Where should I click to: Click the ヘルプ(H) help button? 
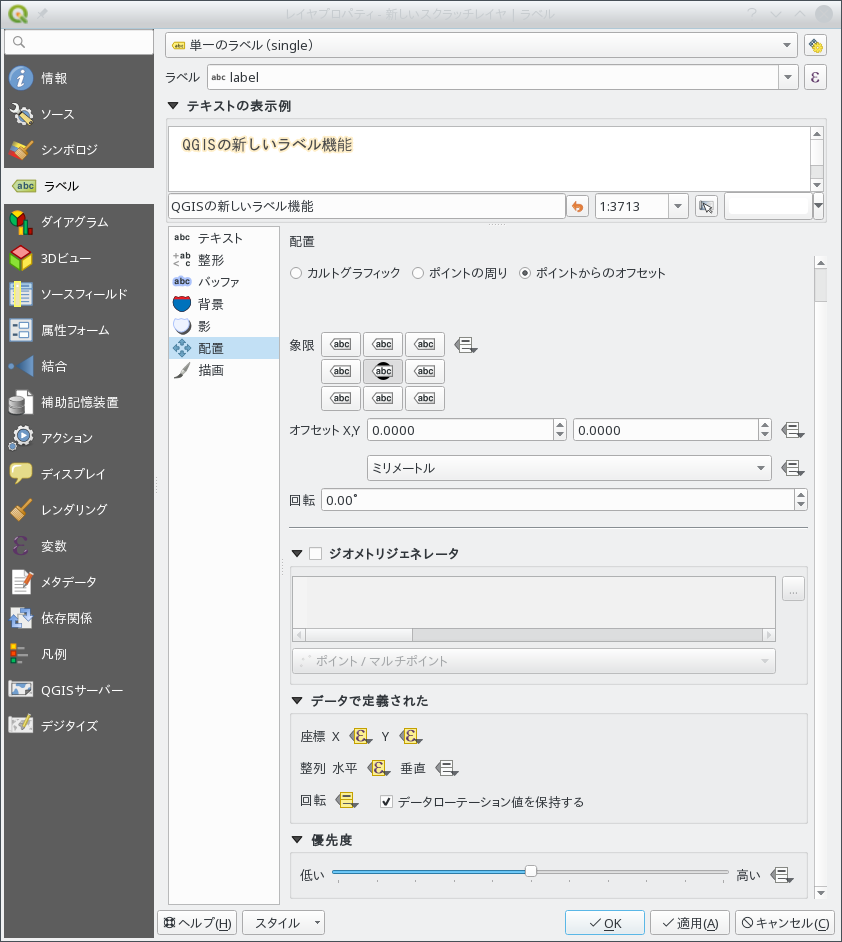pyautogui.click(x=197, y=923)
